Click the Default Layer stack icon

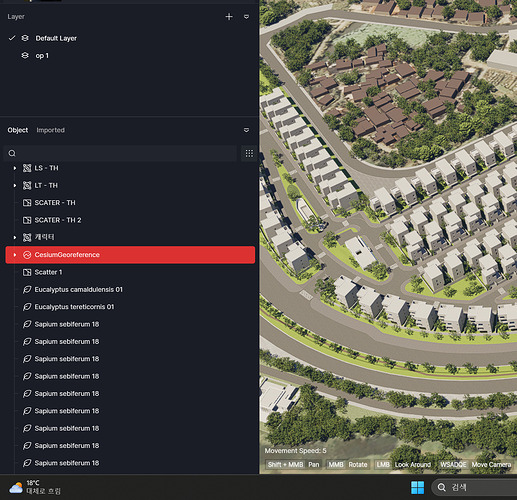(25, 38)
